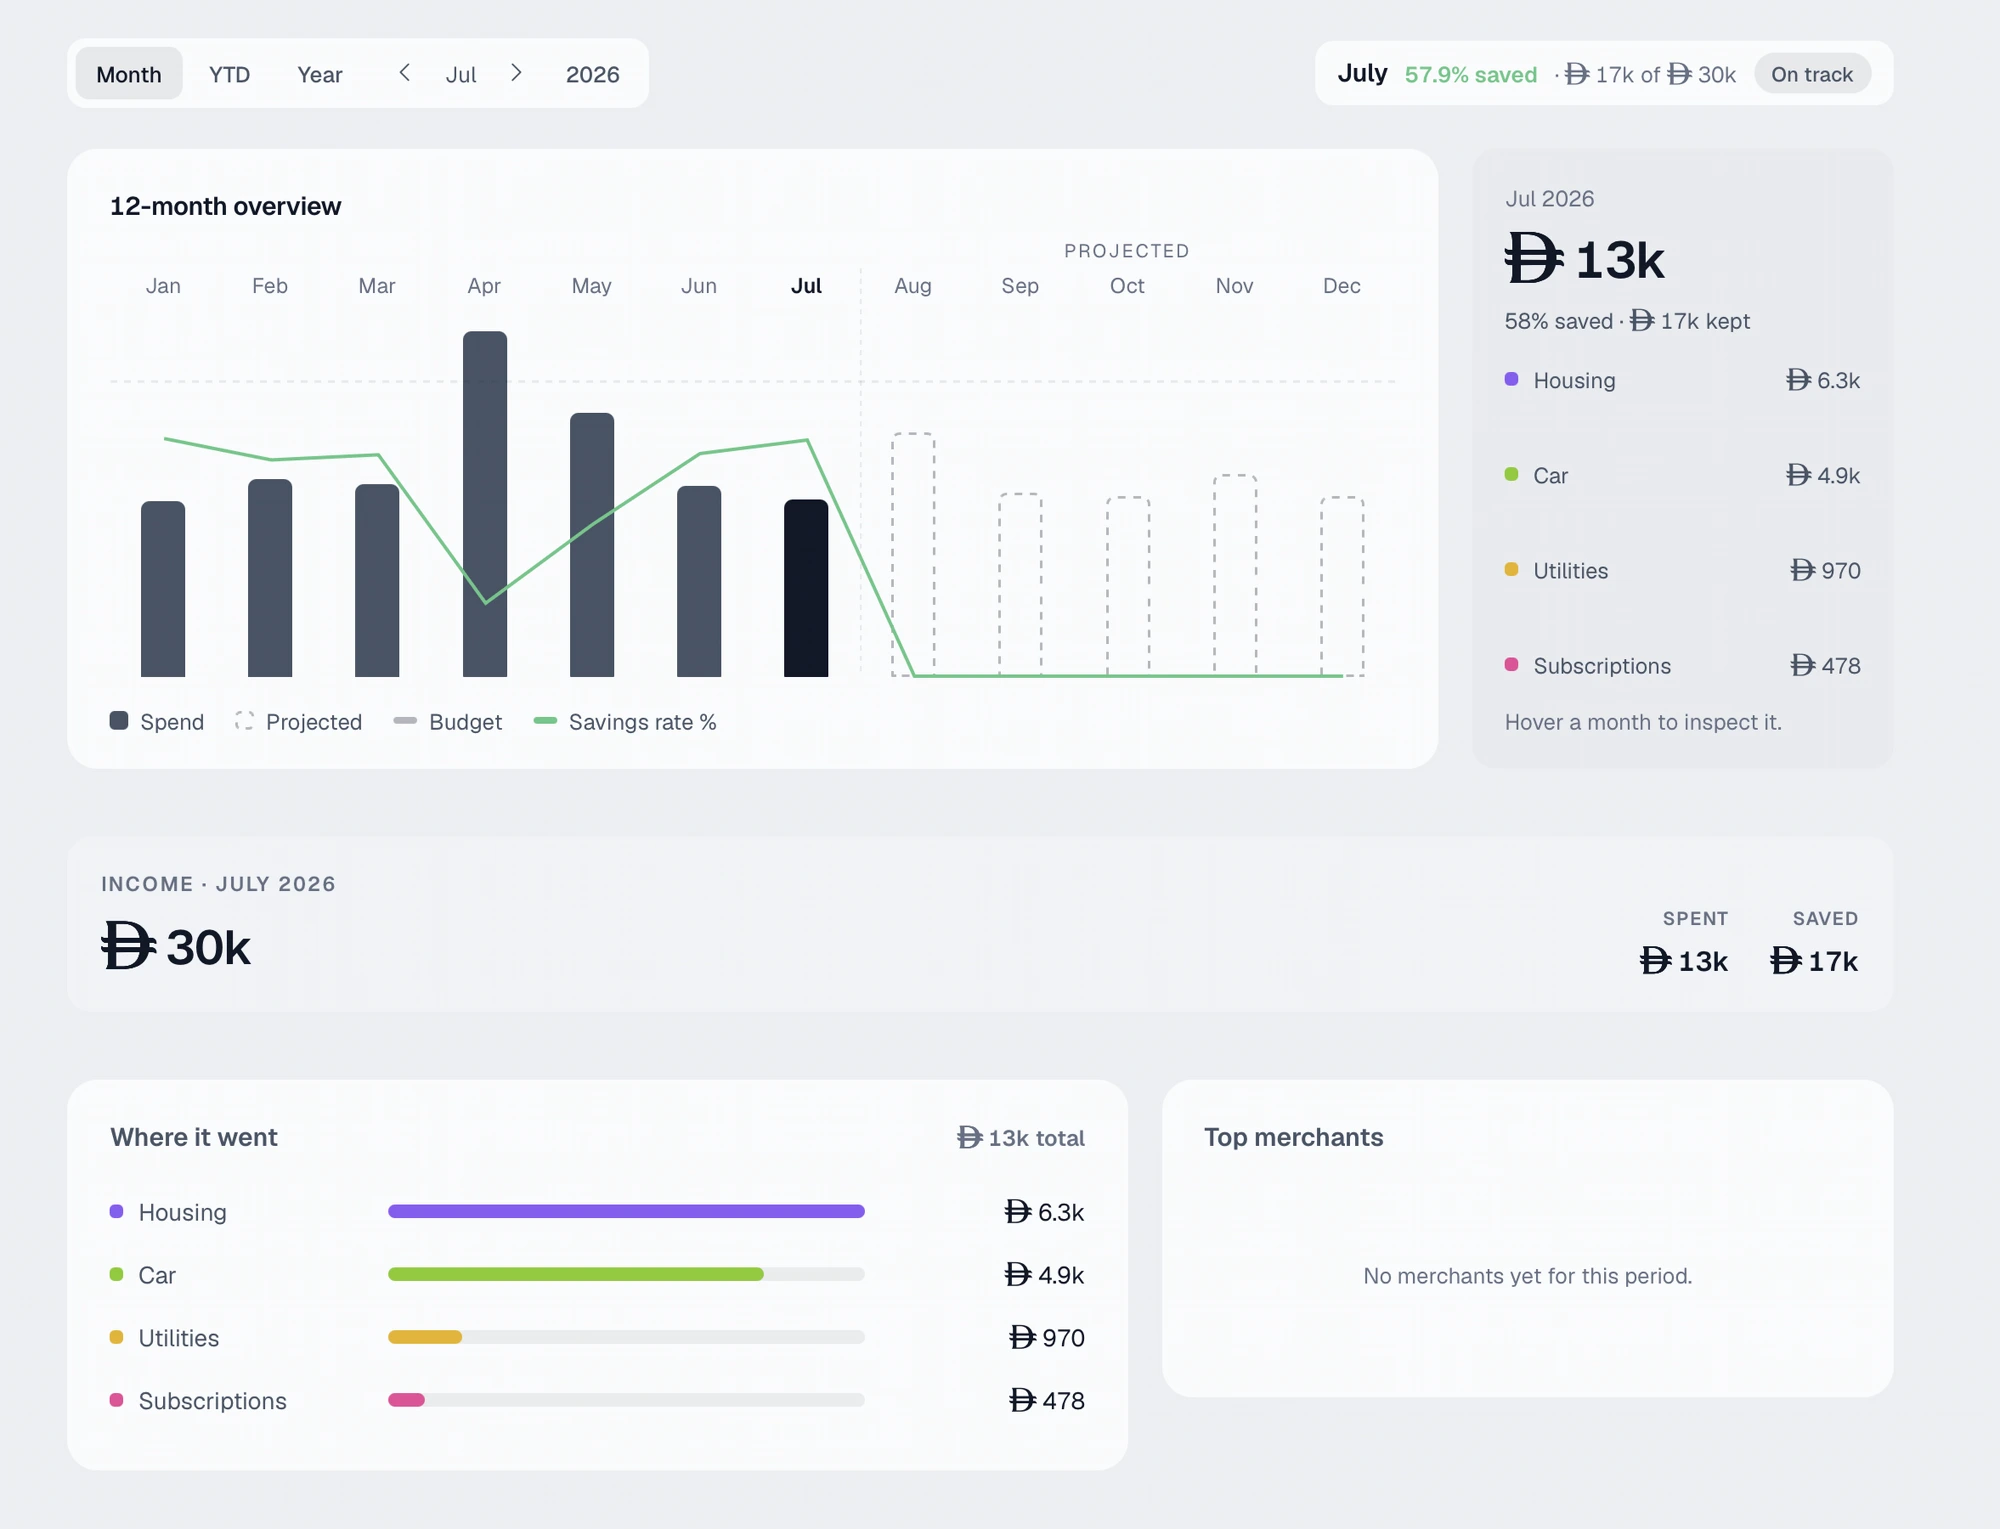Viewport: 2000px width, 1529px height.
Task: Advance to next month with right chevron
Action: (516, 73)
